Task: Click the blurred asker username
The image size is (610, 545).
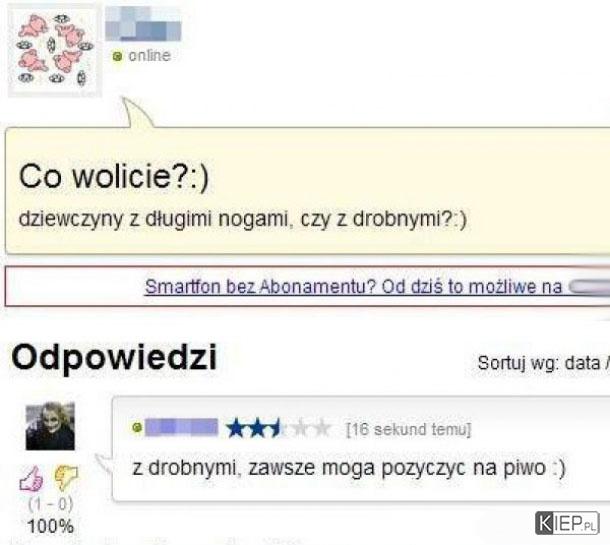Action: (143, 24)
